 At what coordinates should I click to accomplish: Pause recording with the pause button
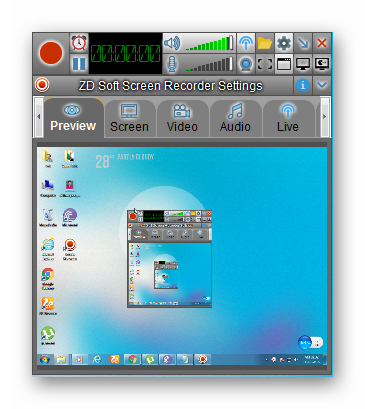(x=79, y=64)
